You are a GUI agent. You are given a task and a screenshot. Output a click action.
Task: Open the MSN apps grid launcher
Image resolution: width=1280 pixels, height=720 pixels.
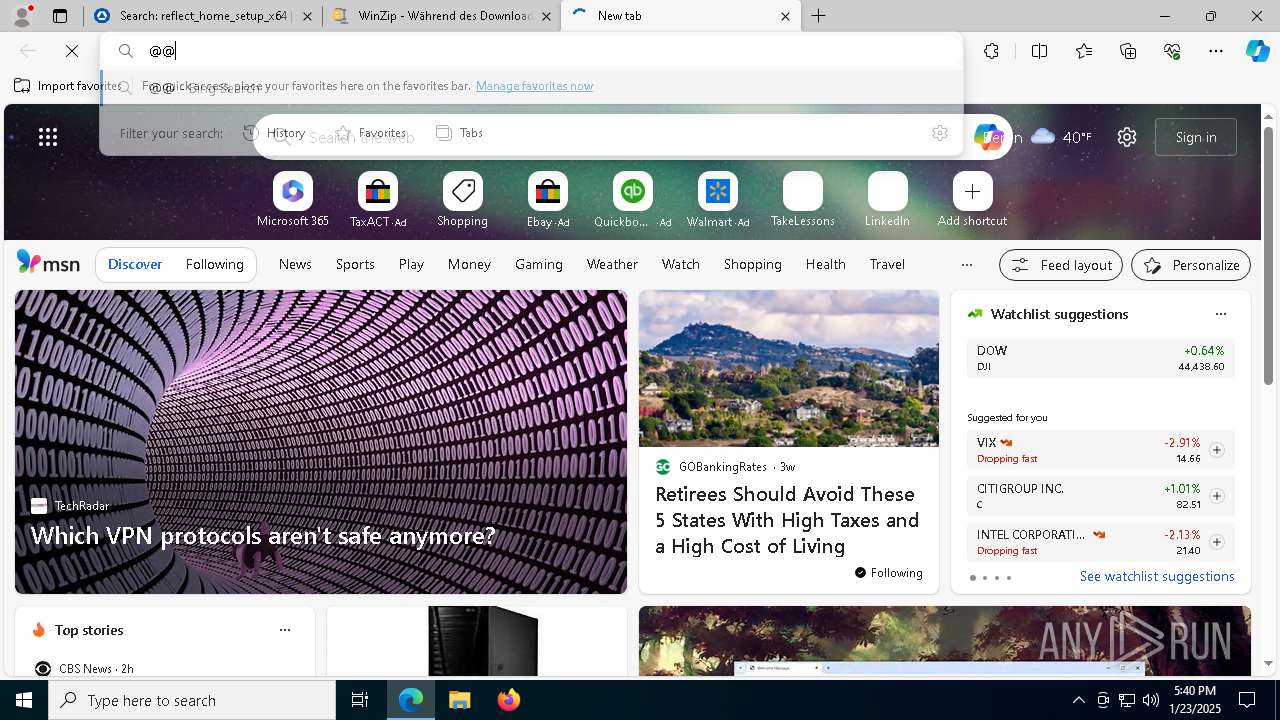tap(48, 137)
